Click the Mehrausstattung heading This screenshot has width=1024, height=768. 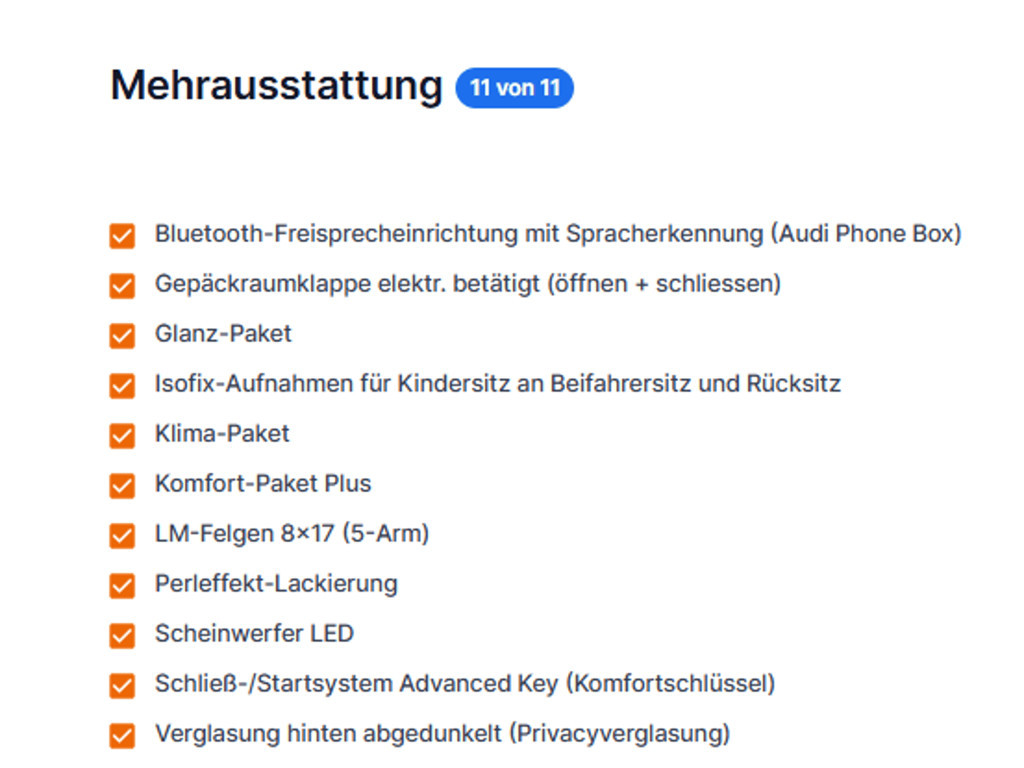[277, 86]
